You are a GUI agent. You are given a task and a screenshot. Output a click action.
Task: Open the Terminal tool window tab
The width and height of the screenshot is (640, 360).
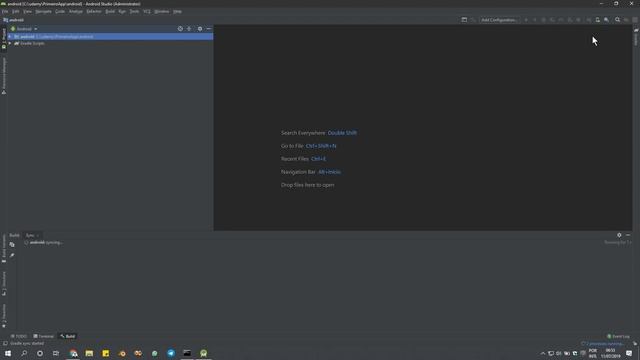pos(44,336)
